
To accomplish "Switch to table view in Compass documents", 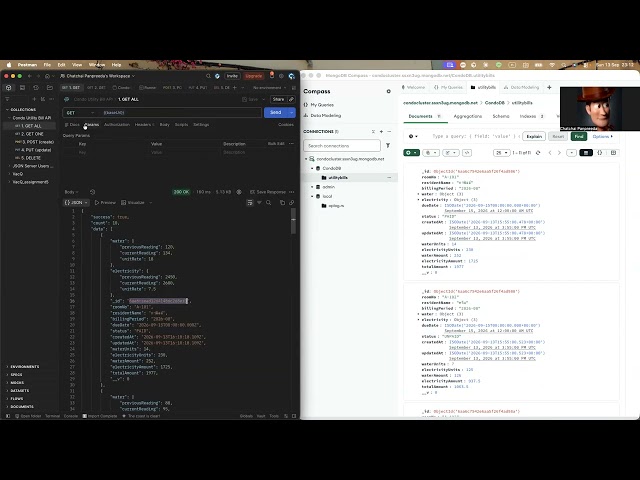I will click(613, 153).
